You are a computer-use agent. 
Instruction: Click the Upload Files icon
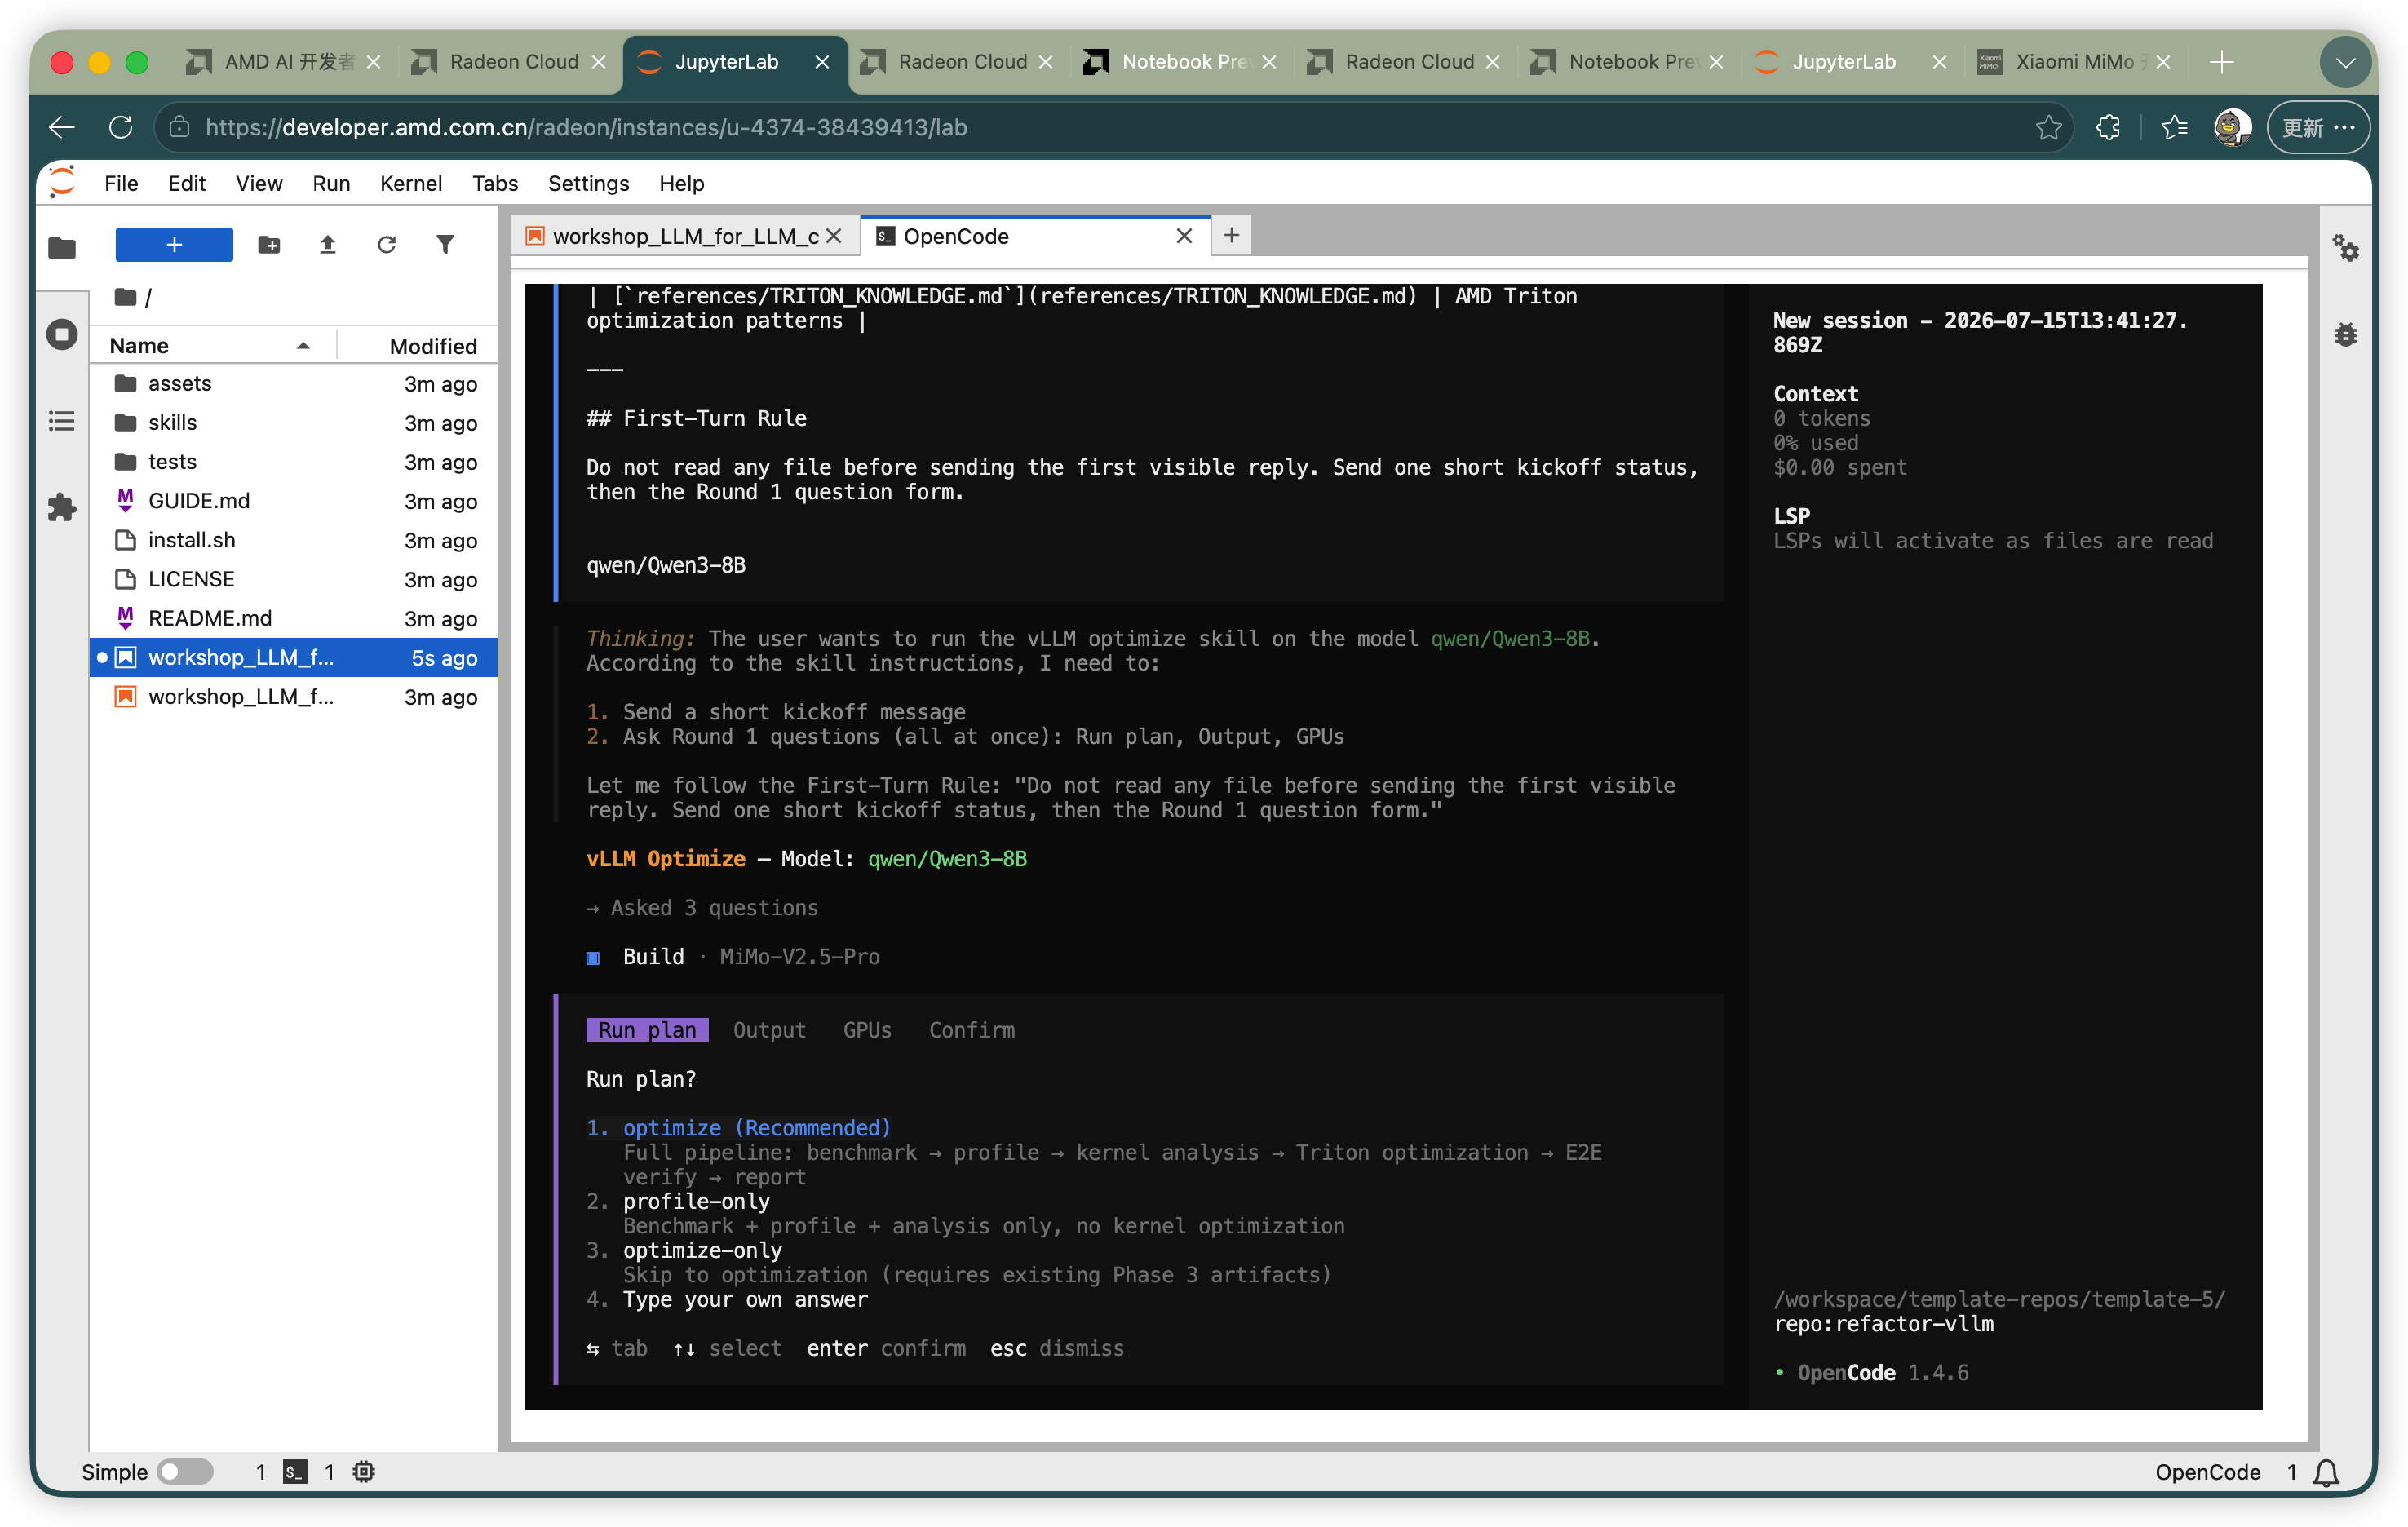point(327,244)
